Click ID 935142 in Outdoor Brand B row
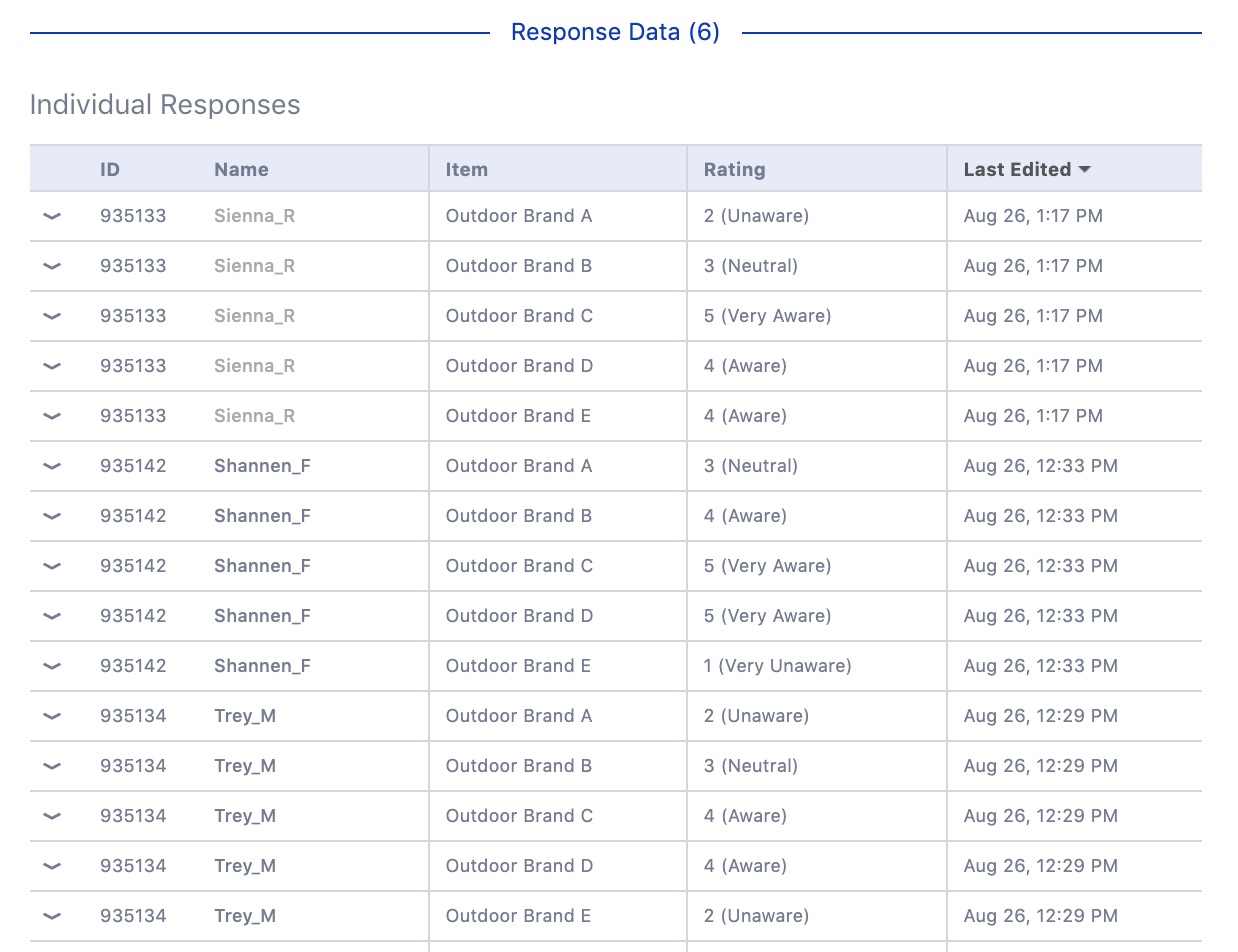The height and width of the screenshot is (952, 1238). point(133,516)
